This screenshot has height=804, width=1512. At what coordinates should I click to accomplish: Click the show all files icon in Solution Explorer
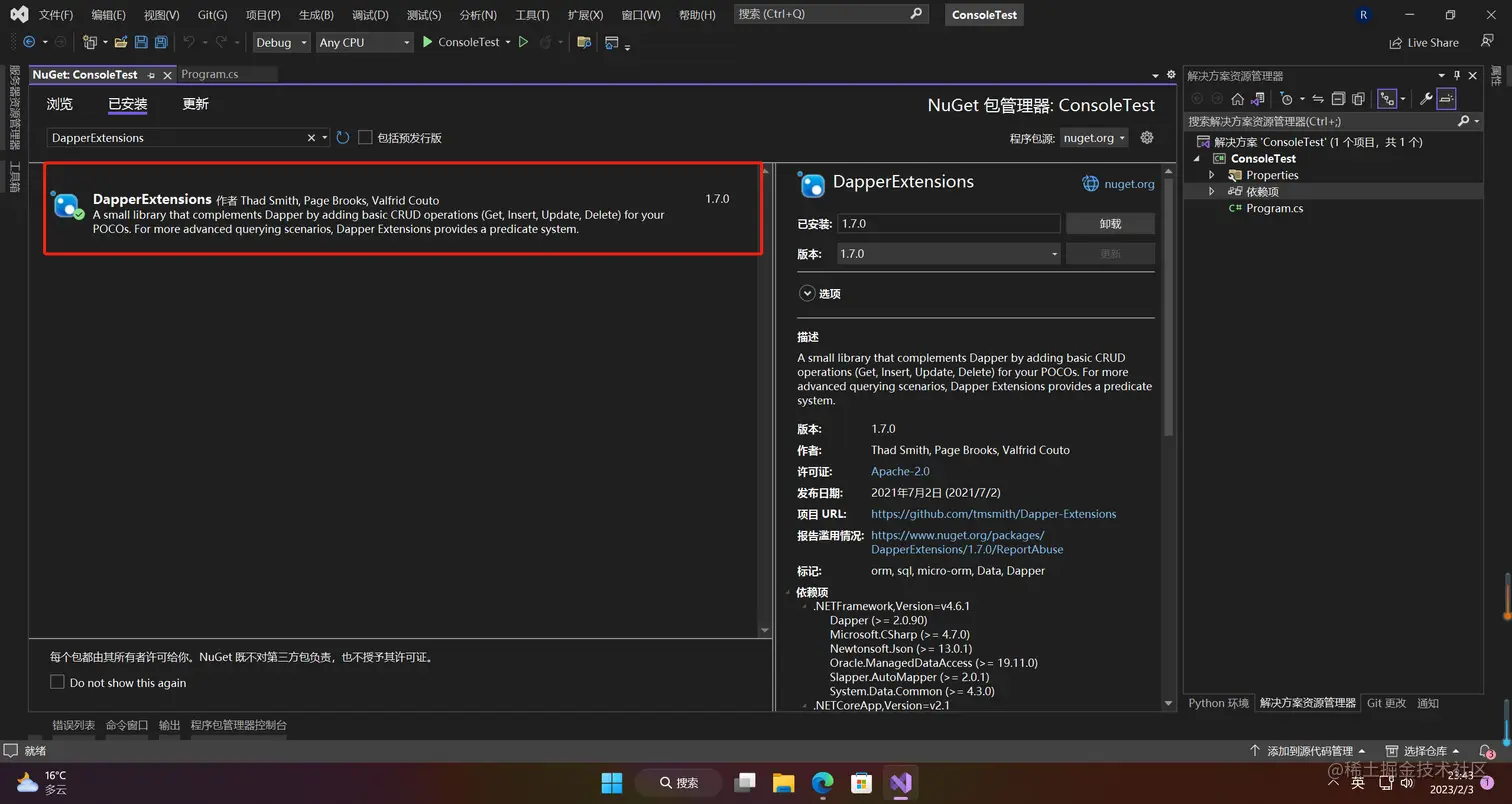tap(1358, 98)
